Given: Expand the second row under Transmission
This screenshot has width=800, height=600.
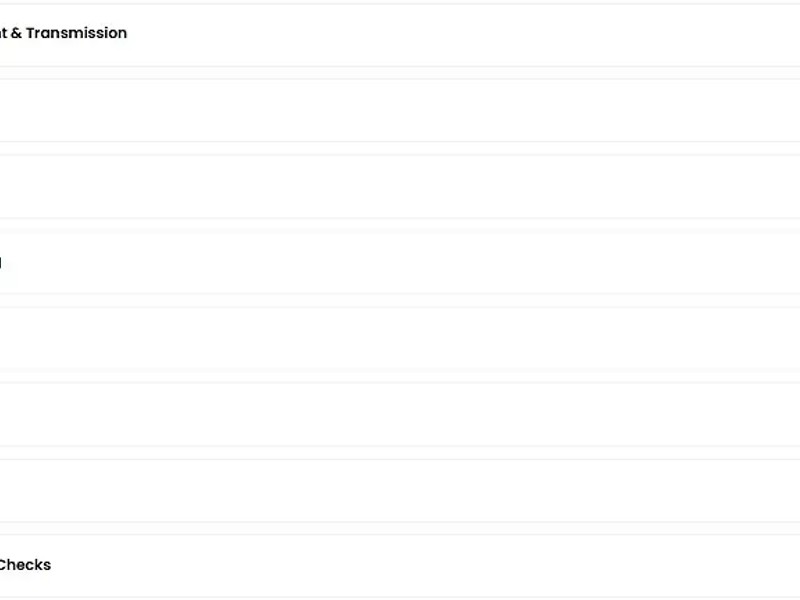Looking at the screenshot, I should [x=400, y=186].
